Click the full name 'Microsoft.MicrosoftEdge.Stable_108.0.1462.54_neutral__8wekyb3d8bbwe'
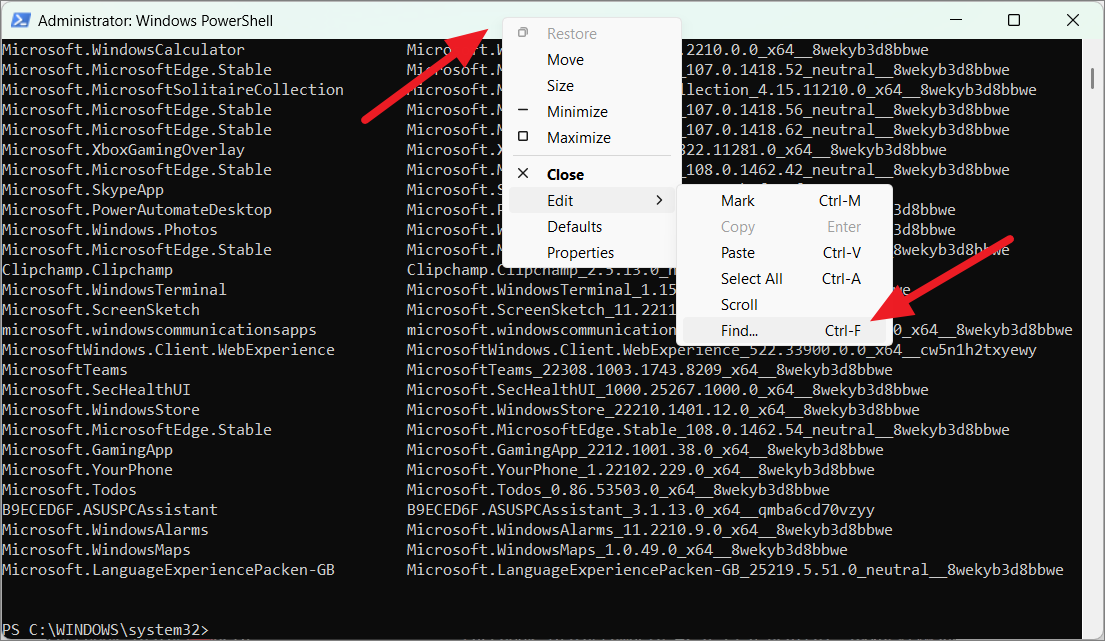Image resolution: width=1105 pixels, height=641 pixels. point(708,430)
